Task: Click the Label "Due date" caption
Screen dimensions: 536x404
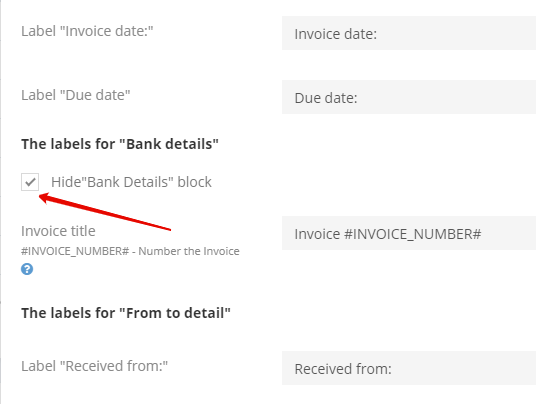Action: 76,95
